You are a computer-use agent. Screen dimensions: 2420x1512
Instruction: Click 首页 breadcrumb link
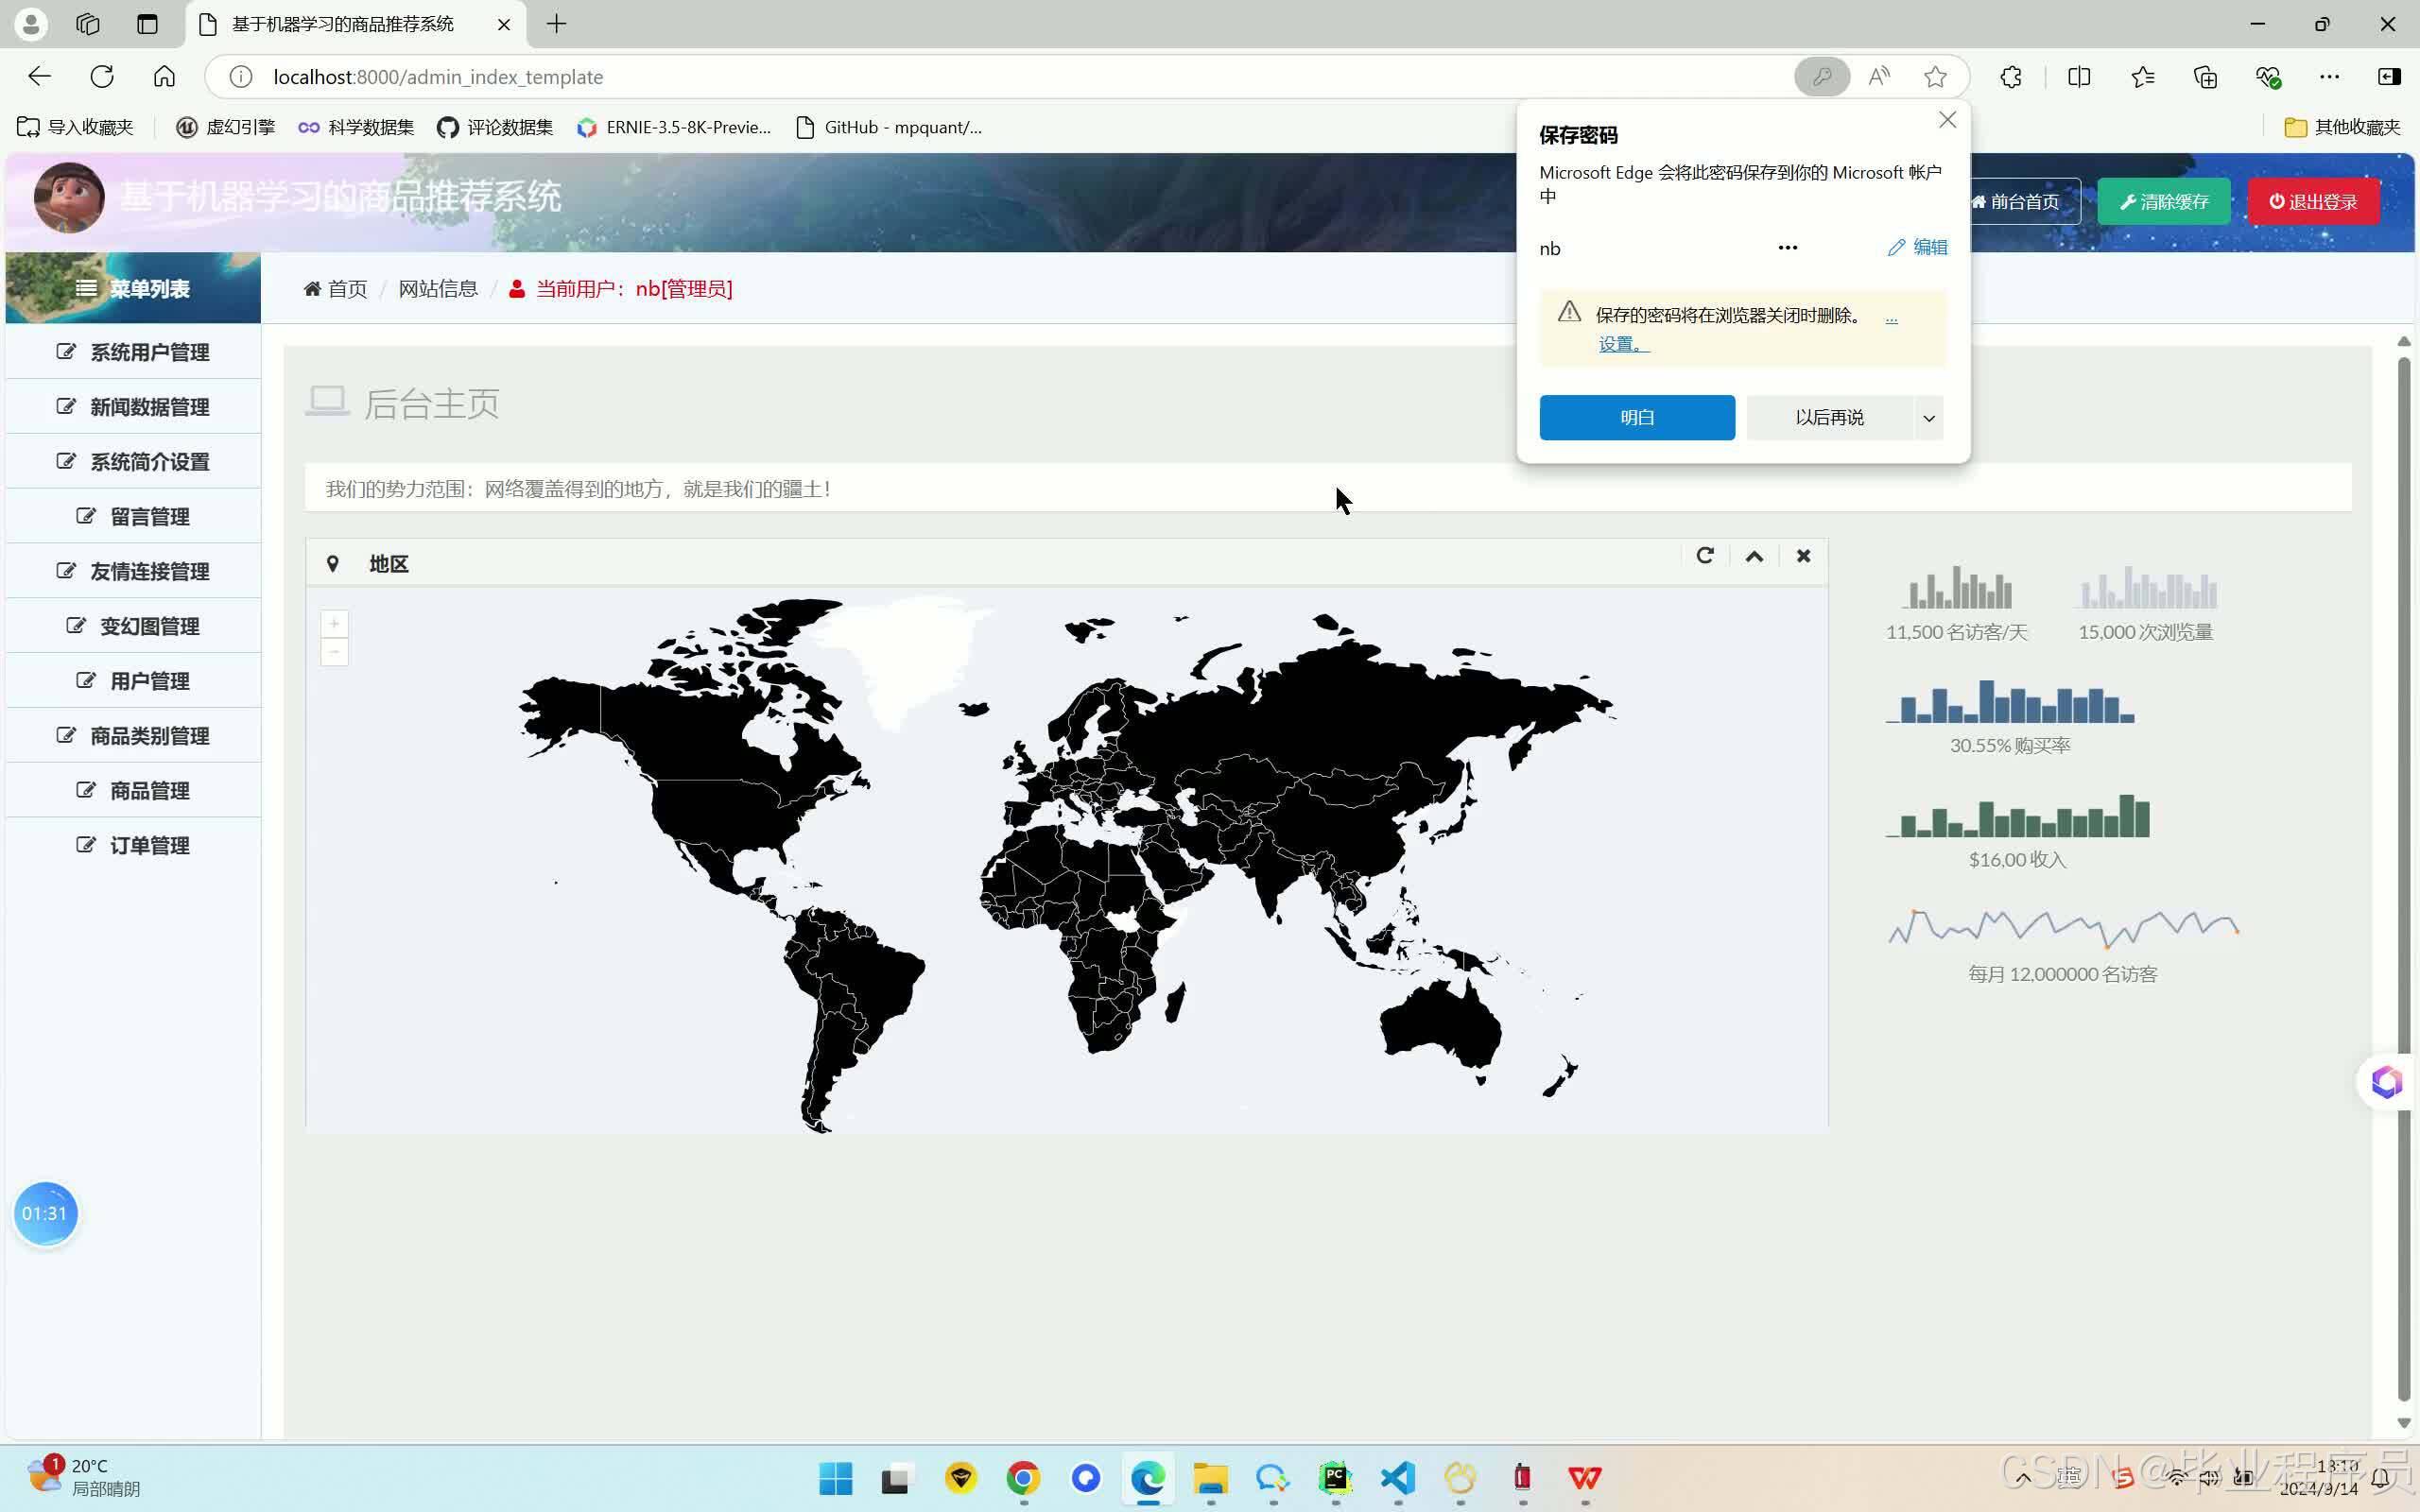[x=336, y=289]
